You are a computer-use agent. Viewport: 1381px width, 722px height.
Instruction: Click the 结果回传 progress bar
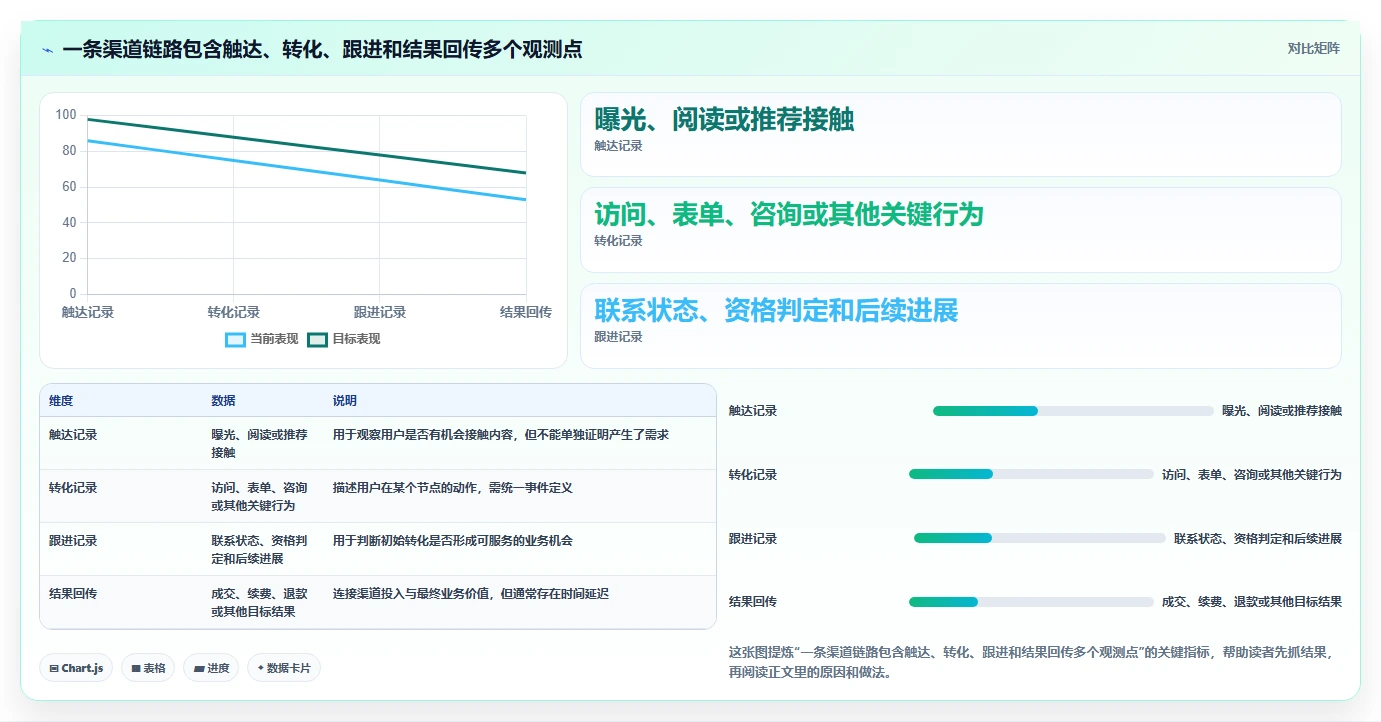pyautogui.click(x=1031, y=602)
